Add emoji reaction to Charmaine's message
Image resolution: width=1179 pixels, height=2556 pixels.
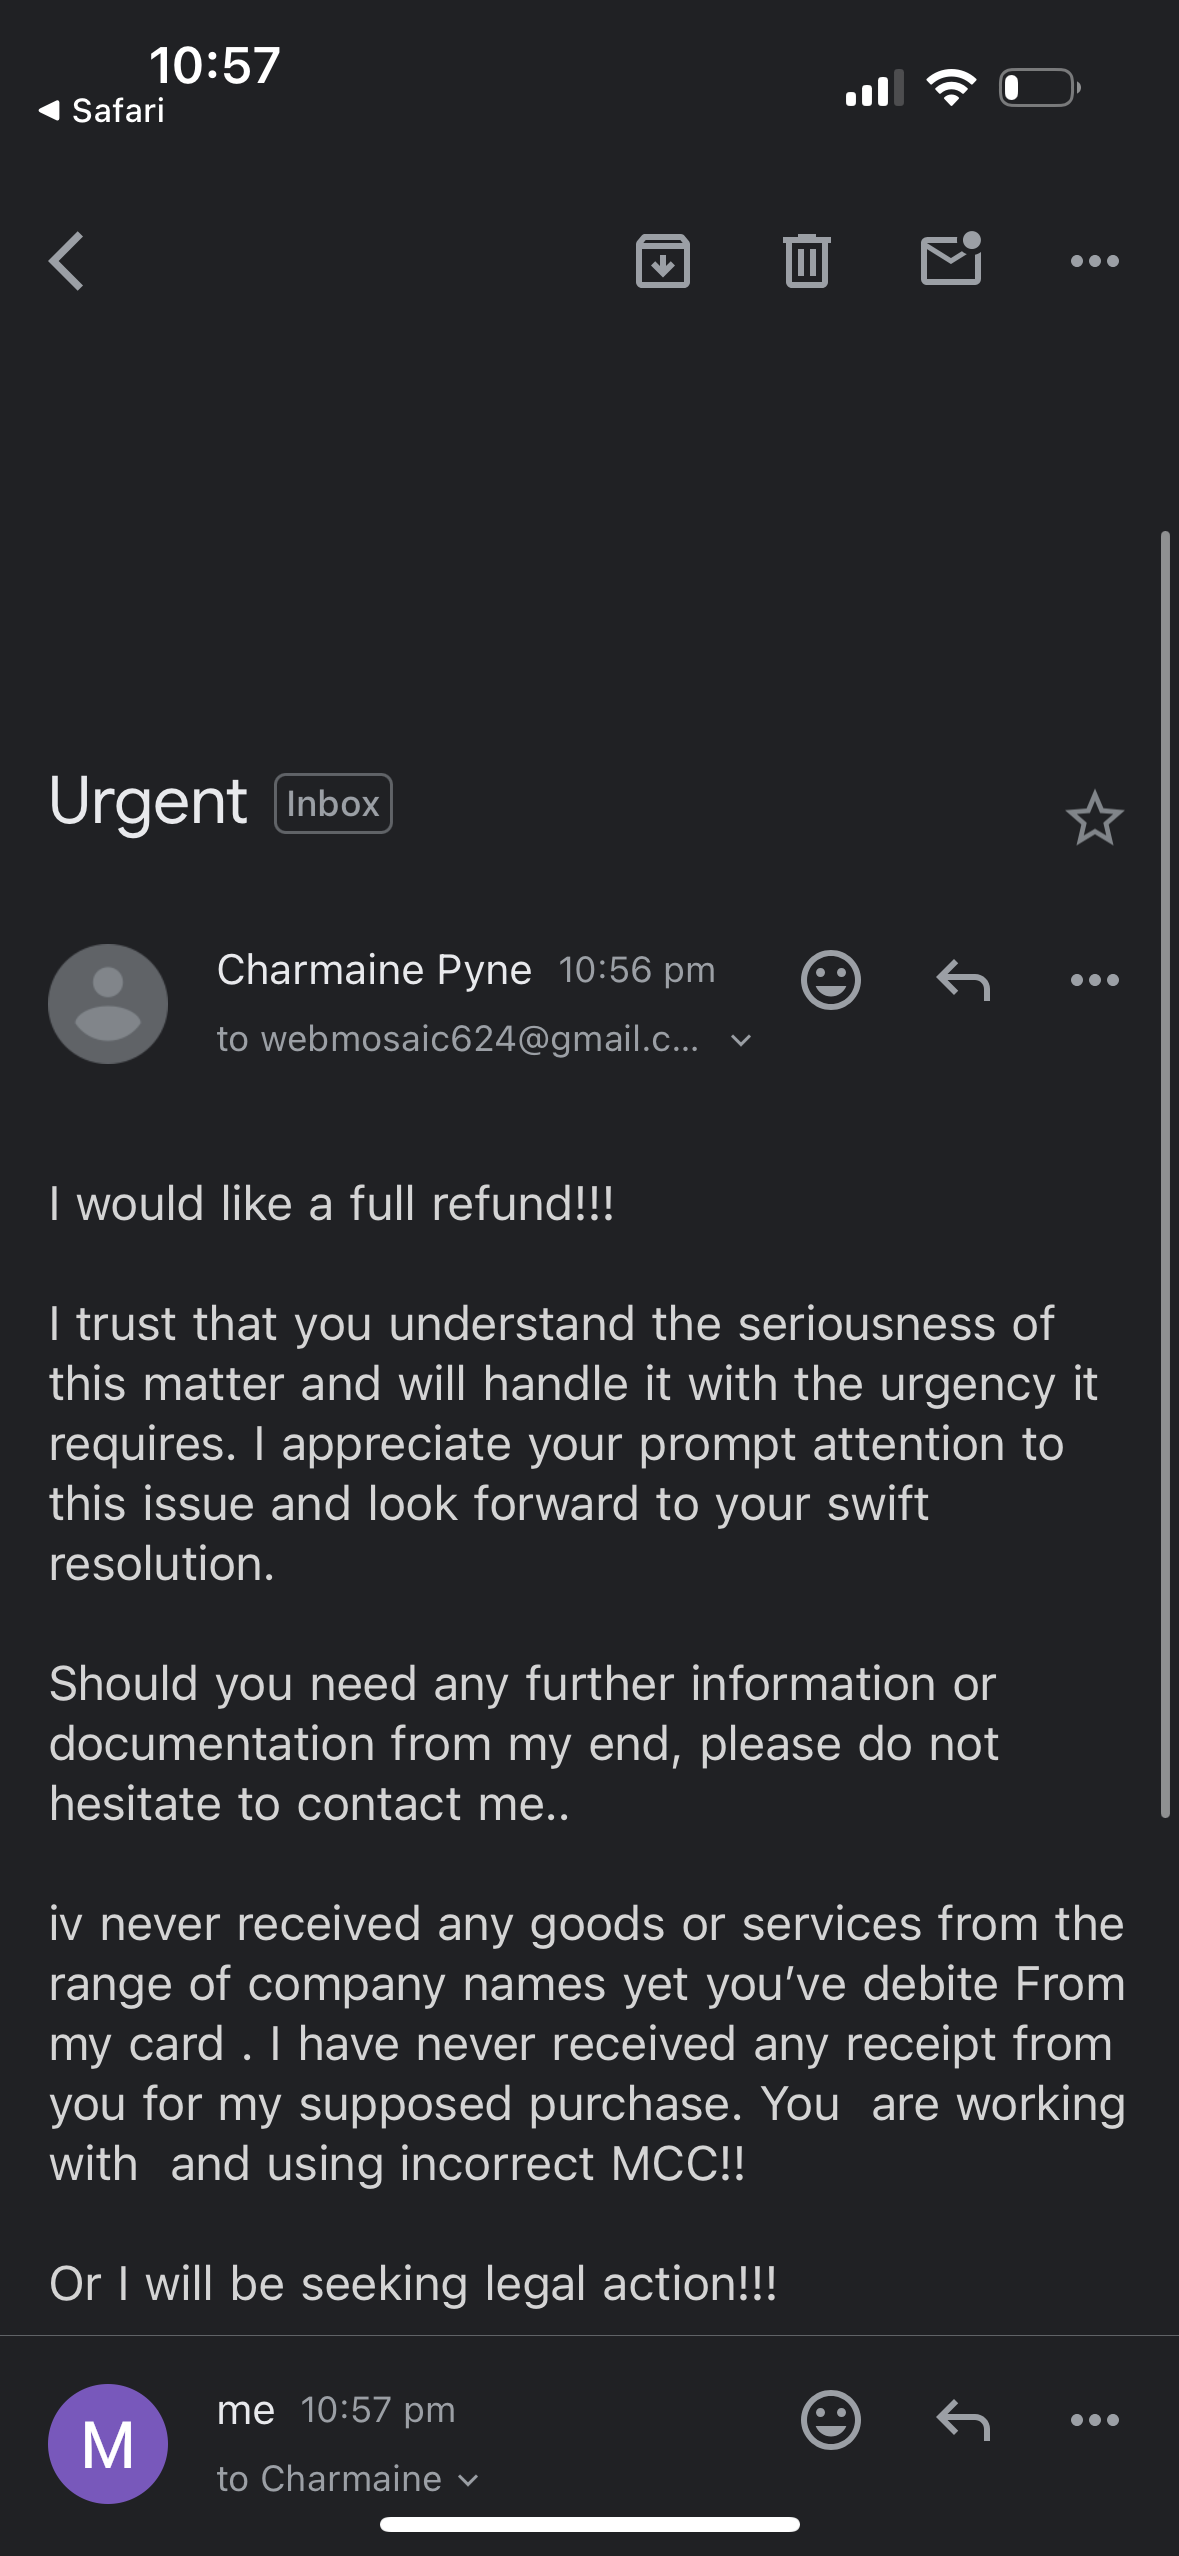tap(830, 979)
